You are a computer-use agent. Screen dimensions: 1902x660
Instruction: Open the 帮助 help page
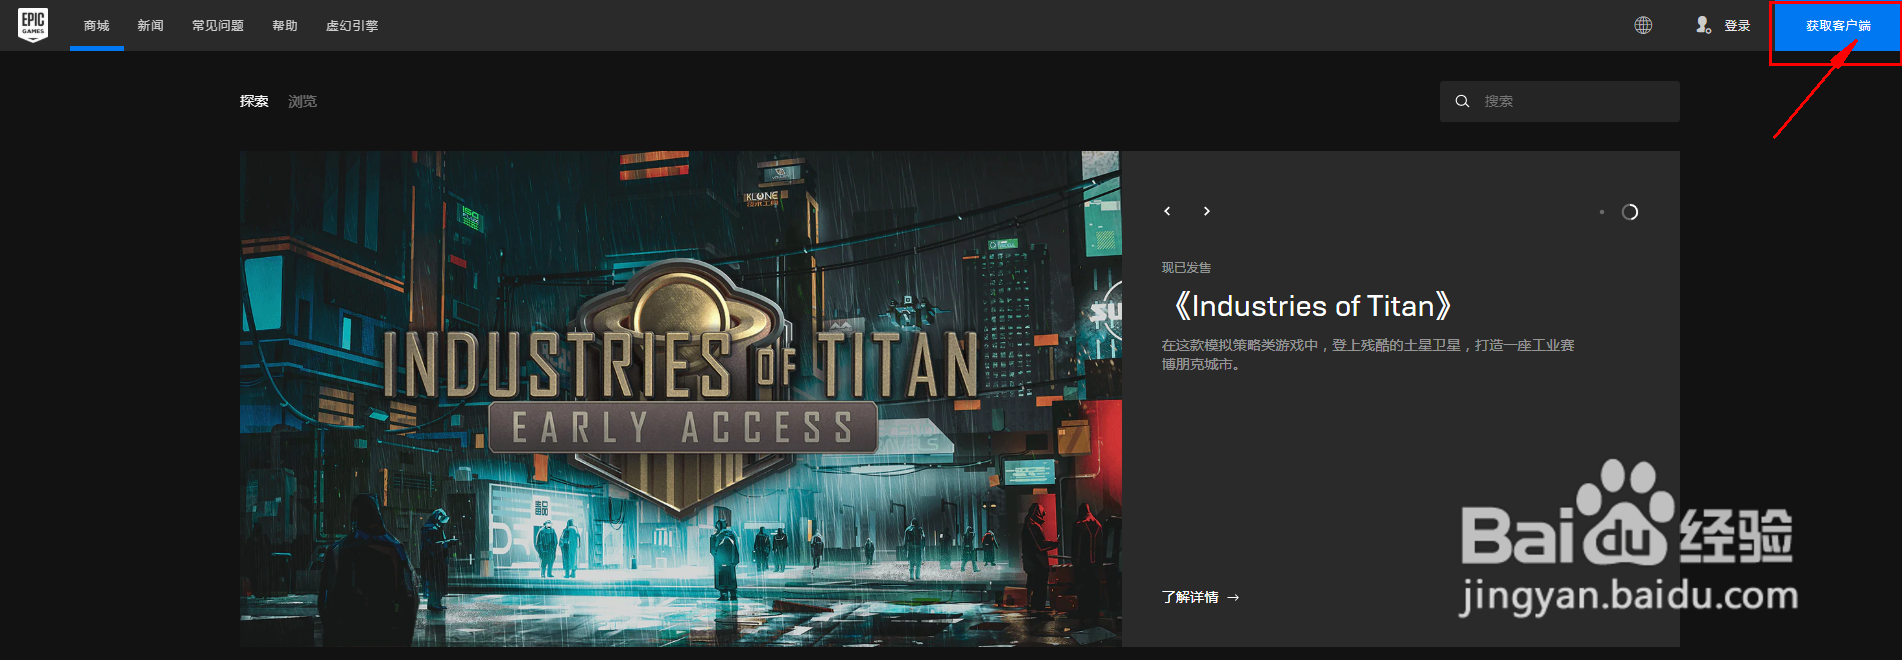coord(285,26)
